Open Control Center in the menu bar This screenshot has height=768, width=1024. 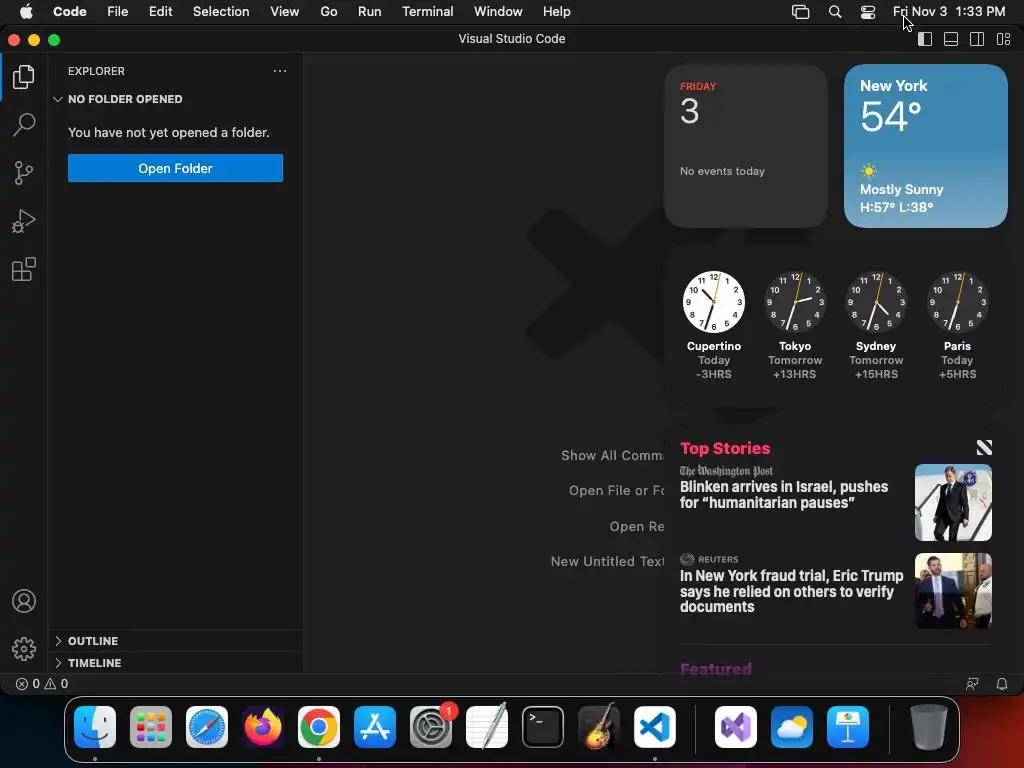pyautogui.click(x=867, y=12)
